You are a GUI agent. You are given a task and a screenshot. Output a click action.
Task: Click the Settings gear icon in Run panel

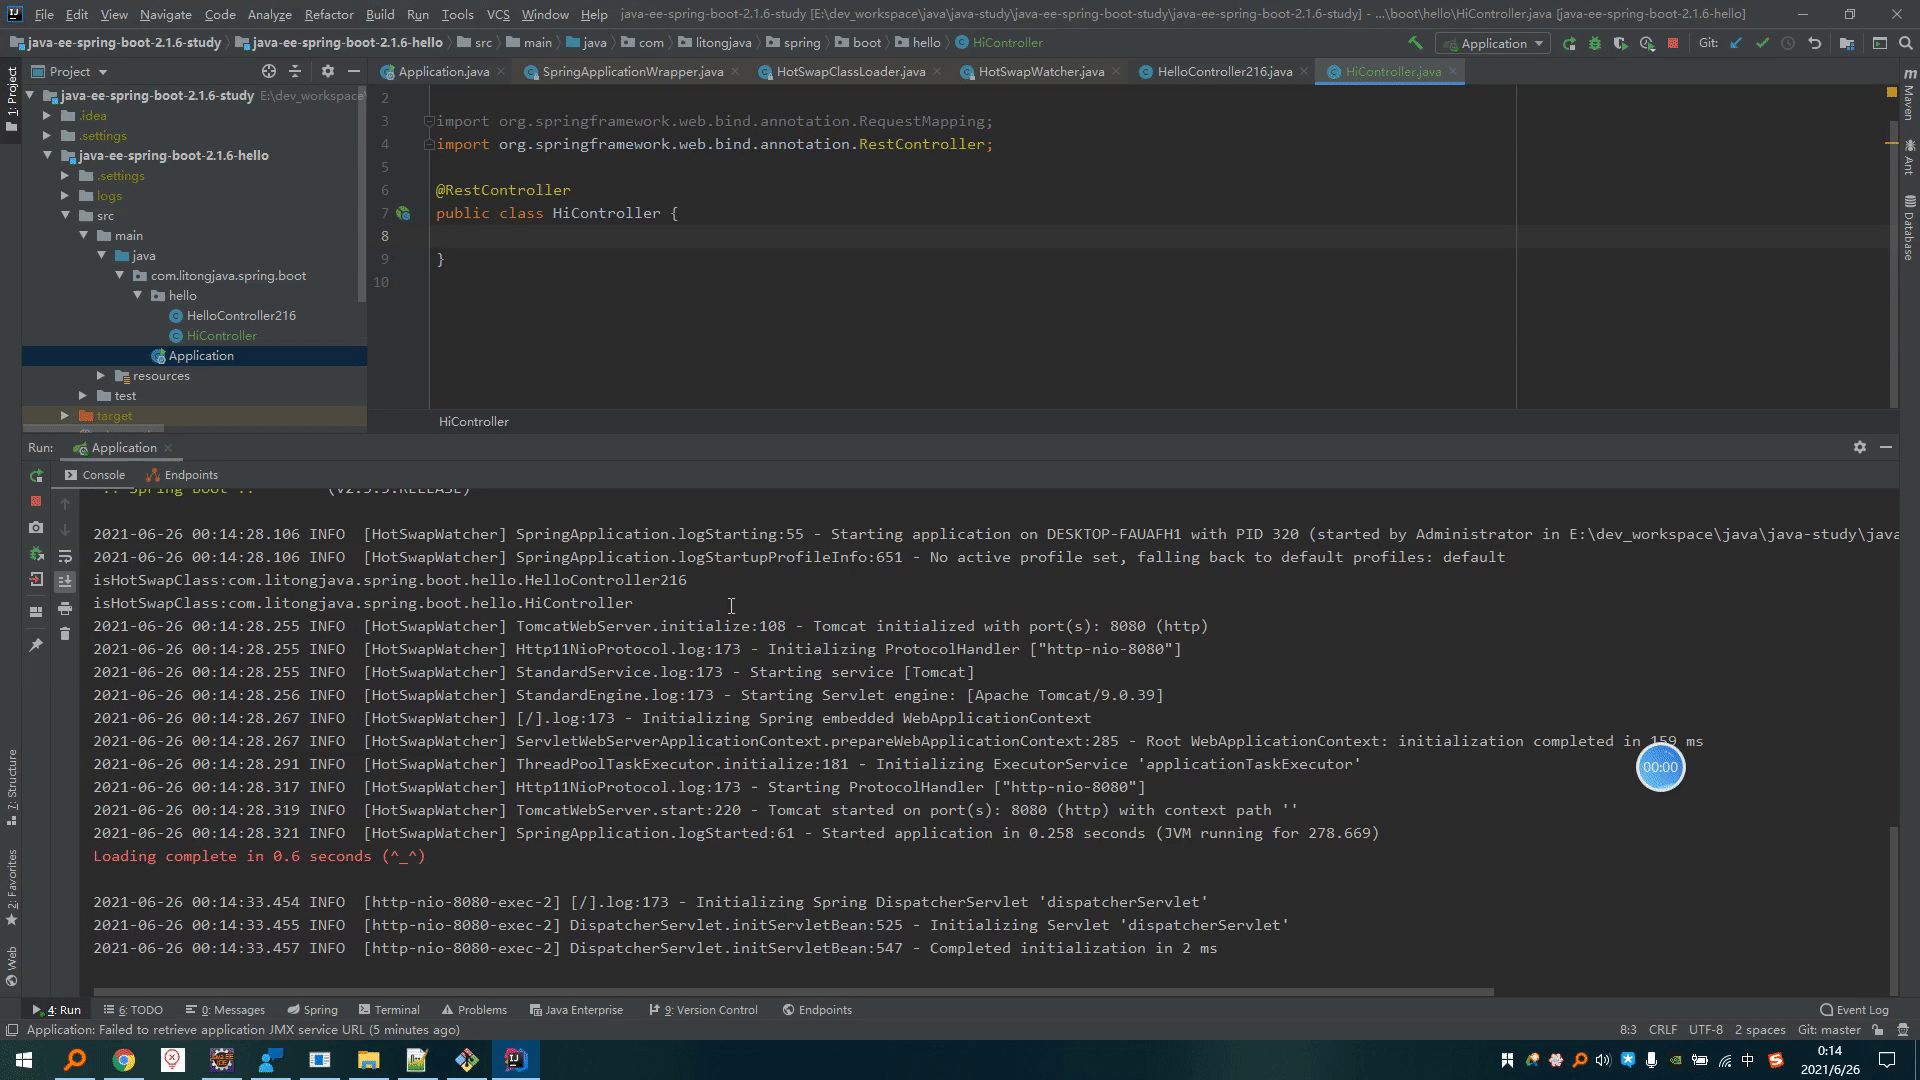1859,447
